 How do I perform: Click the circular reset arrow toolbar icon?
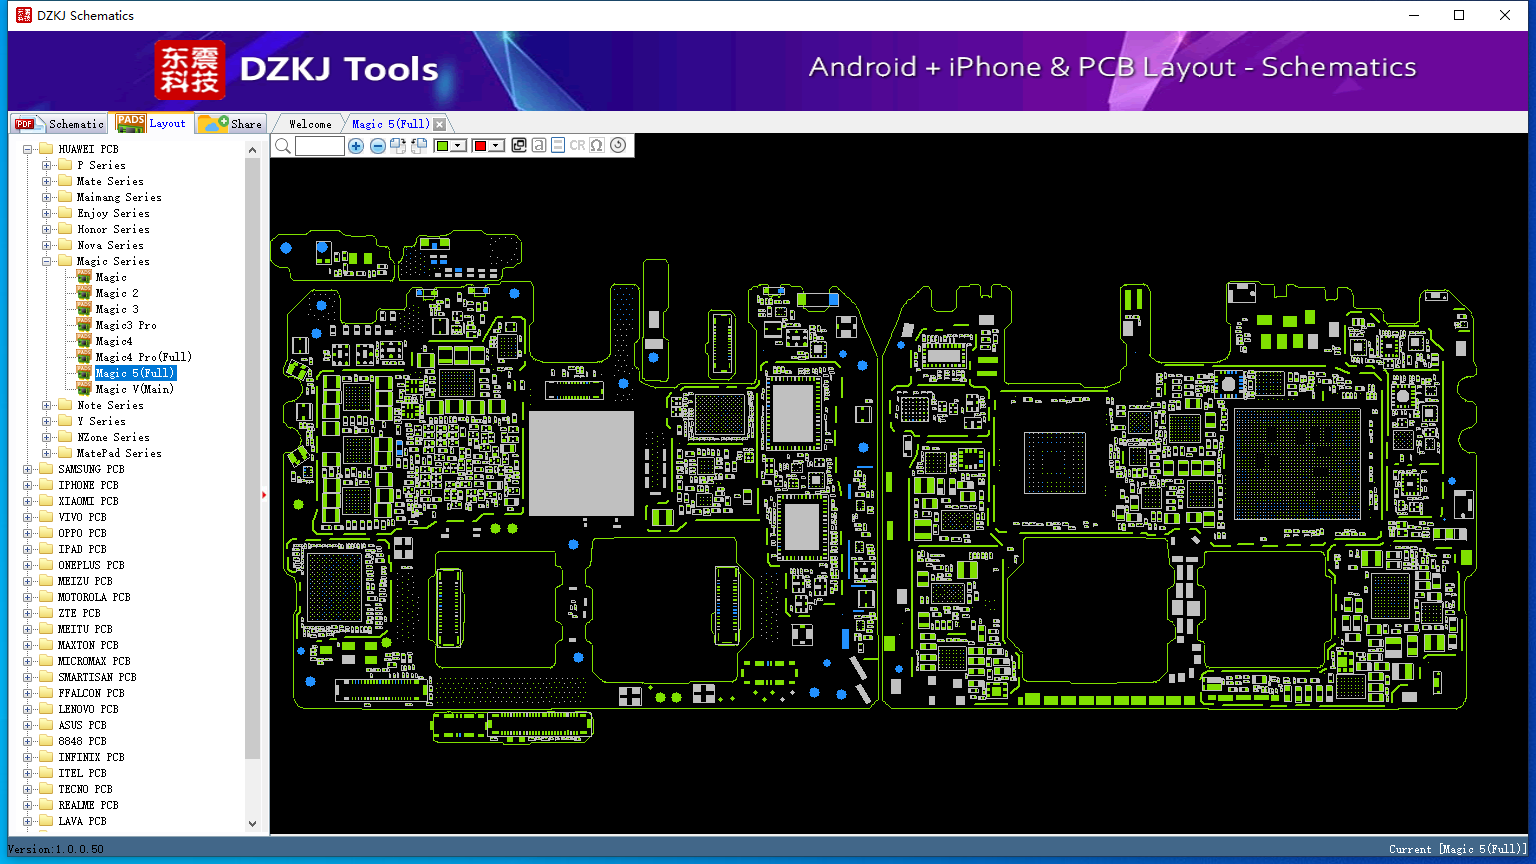tap(618, 146)
